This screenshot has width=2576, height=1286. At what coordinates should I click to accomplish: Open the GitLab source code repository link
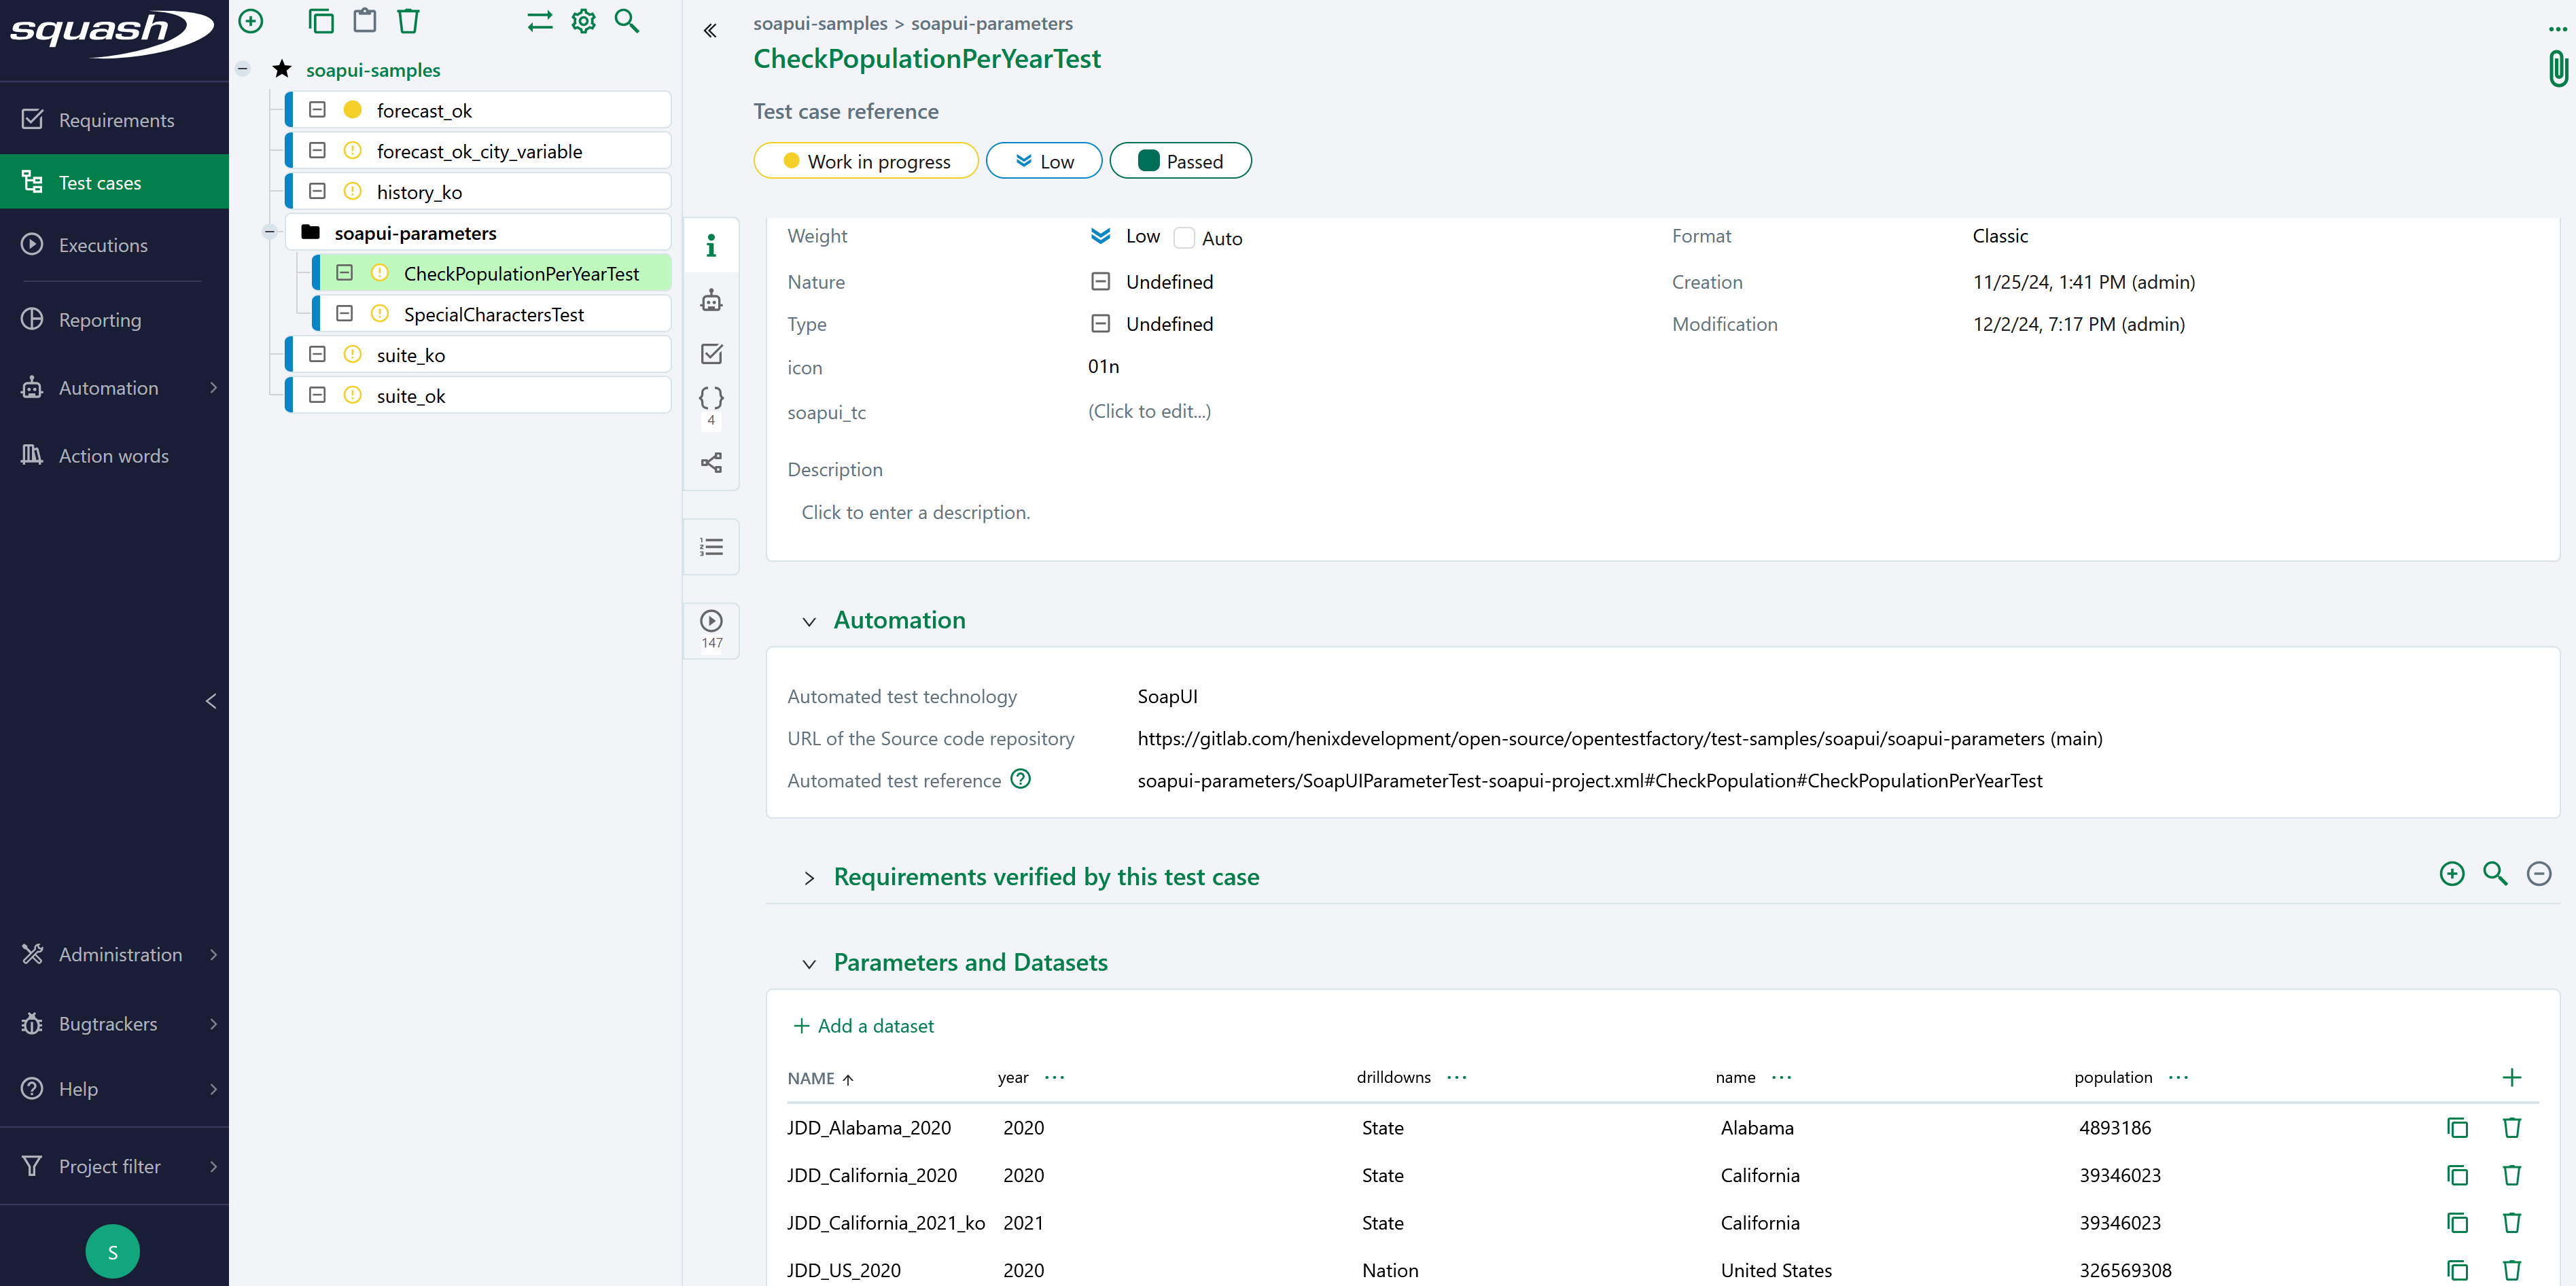[1619, 738]
